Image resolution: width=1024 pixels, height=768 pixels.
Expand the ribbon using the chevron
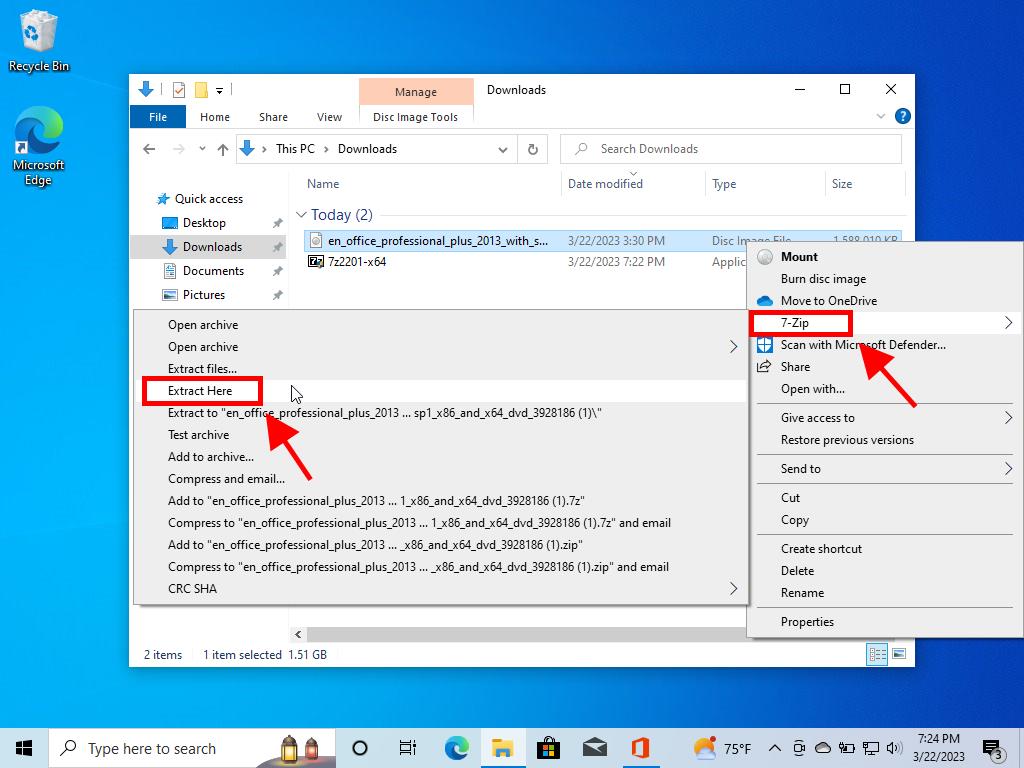coord(881,117)
